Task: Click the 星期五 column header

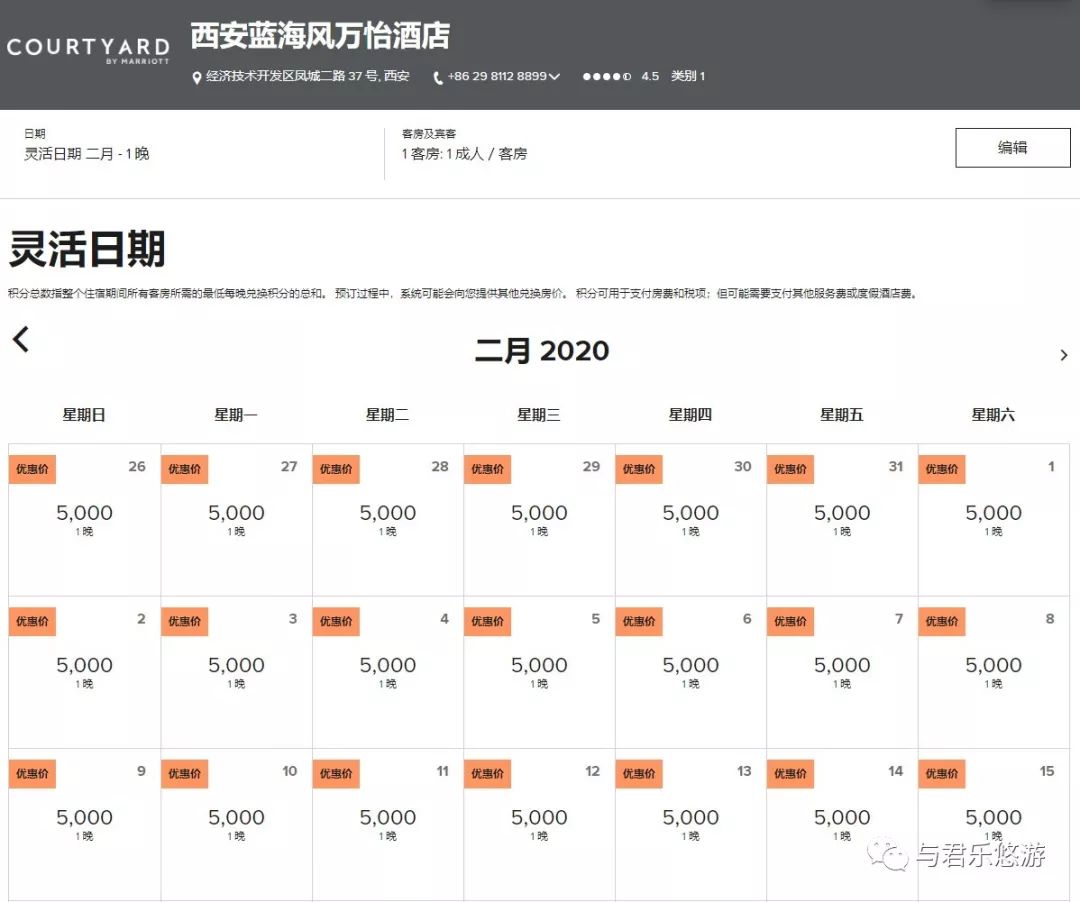Action: tap(842, 415)
